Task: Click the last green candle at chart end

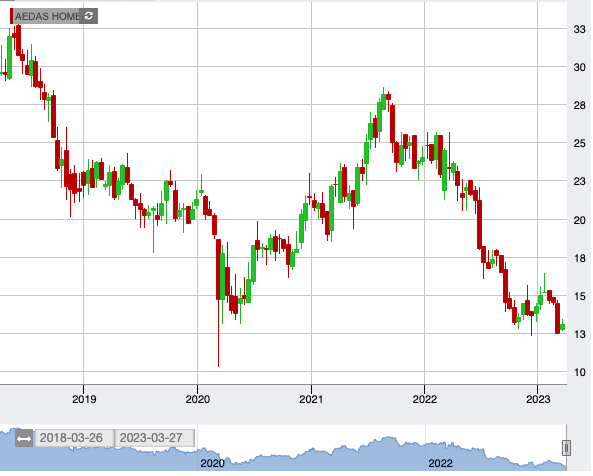Action: tap(562, 326)
